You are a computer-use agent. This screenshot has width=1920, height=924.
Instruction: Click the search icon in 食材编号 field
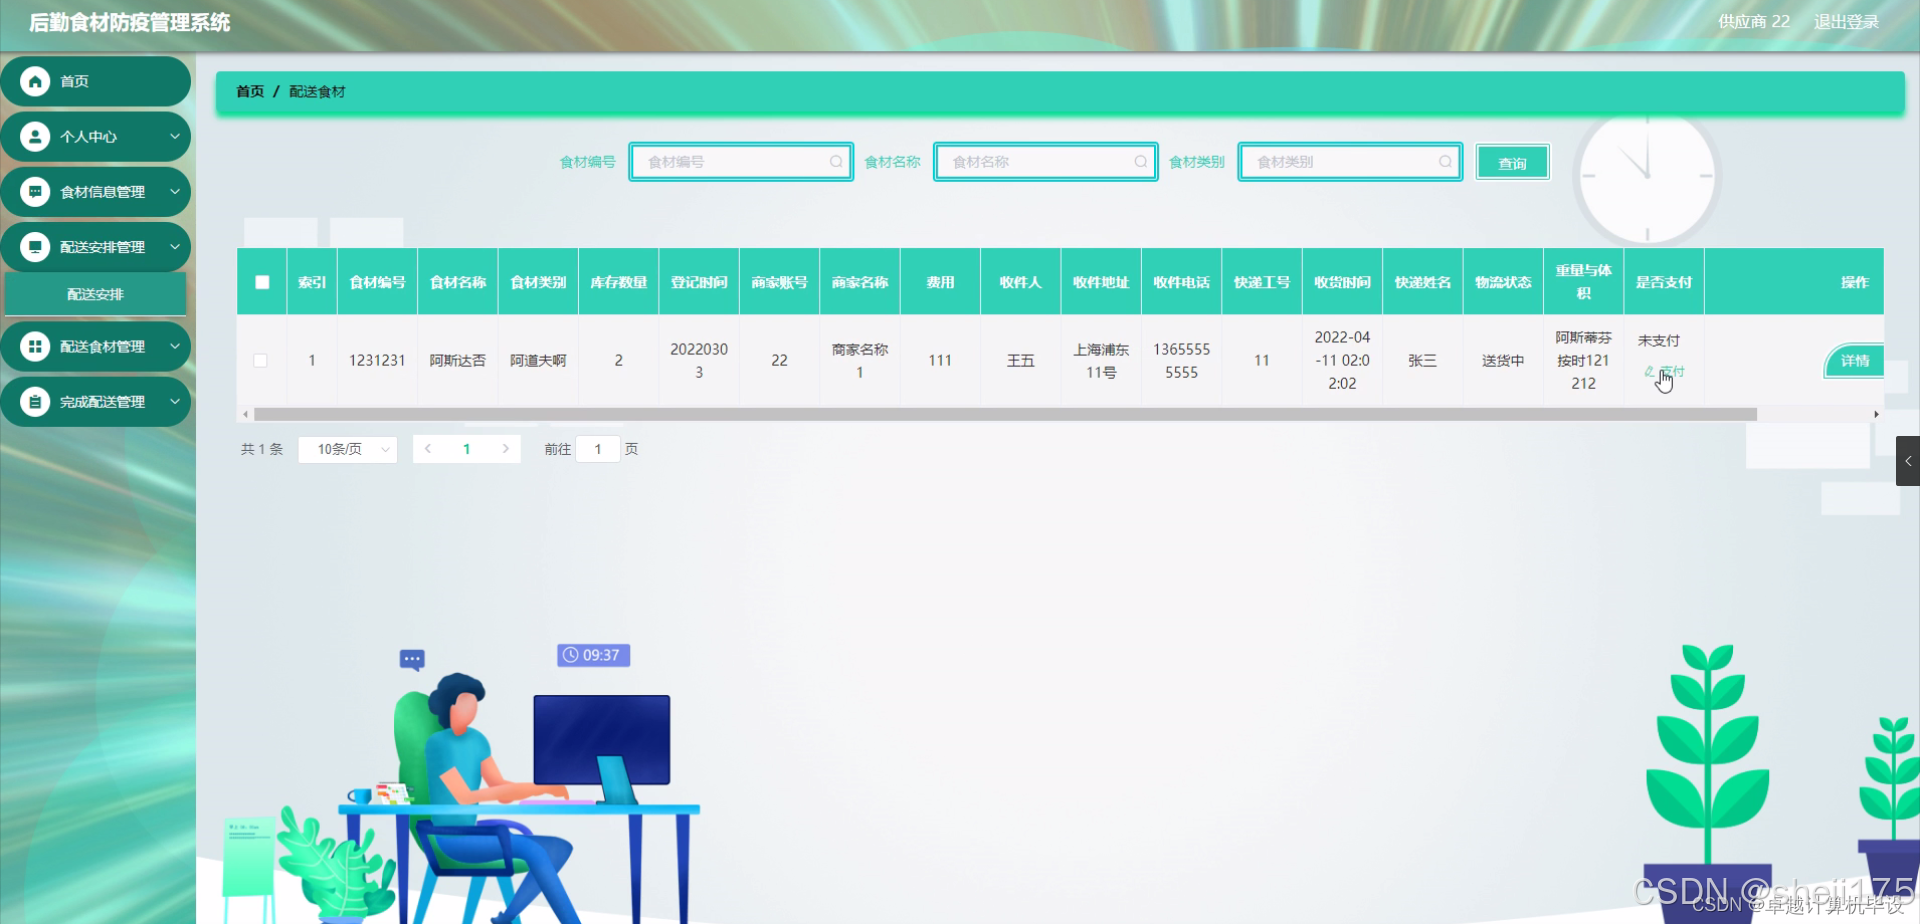[836, 162]
